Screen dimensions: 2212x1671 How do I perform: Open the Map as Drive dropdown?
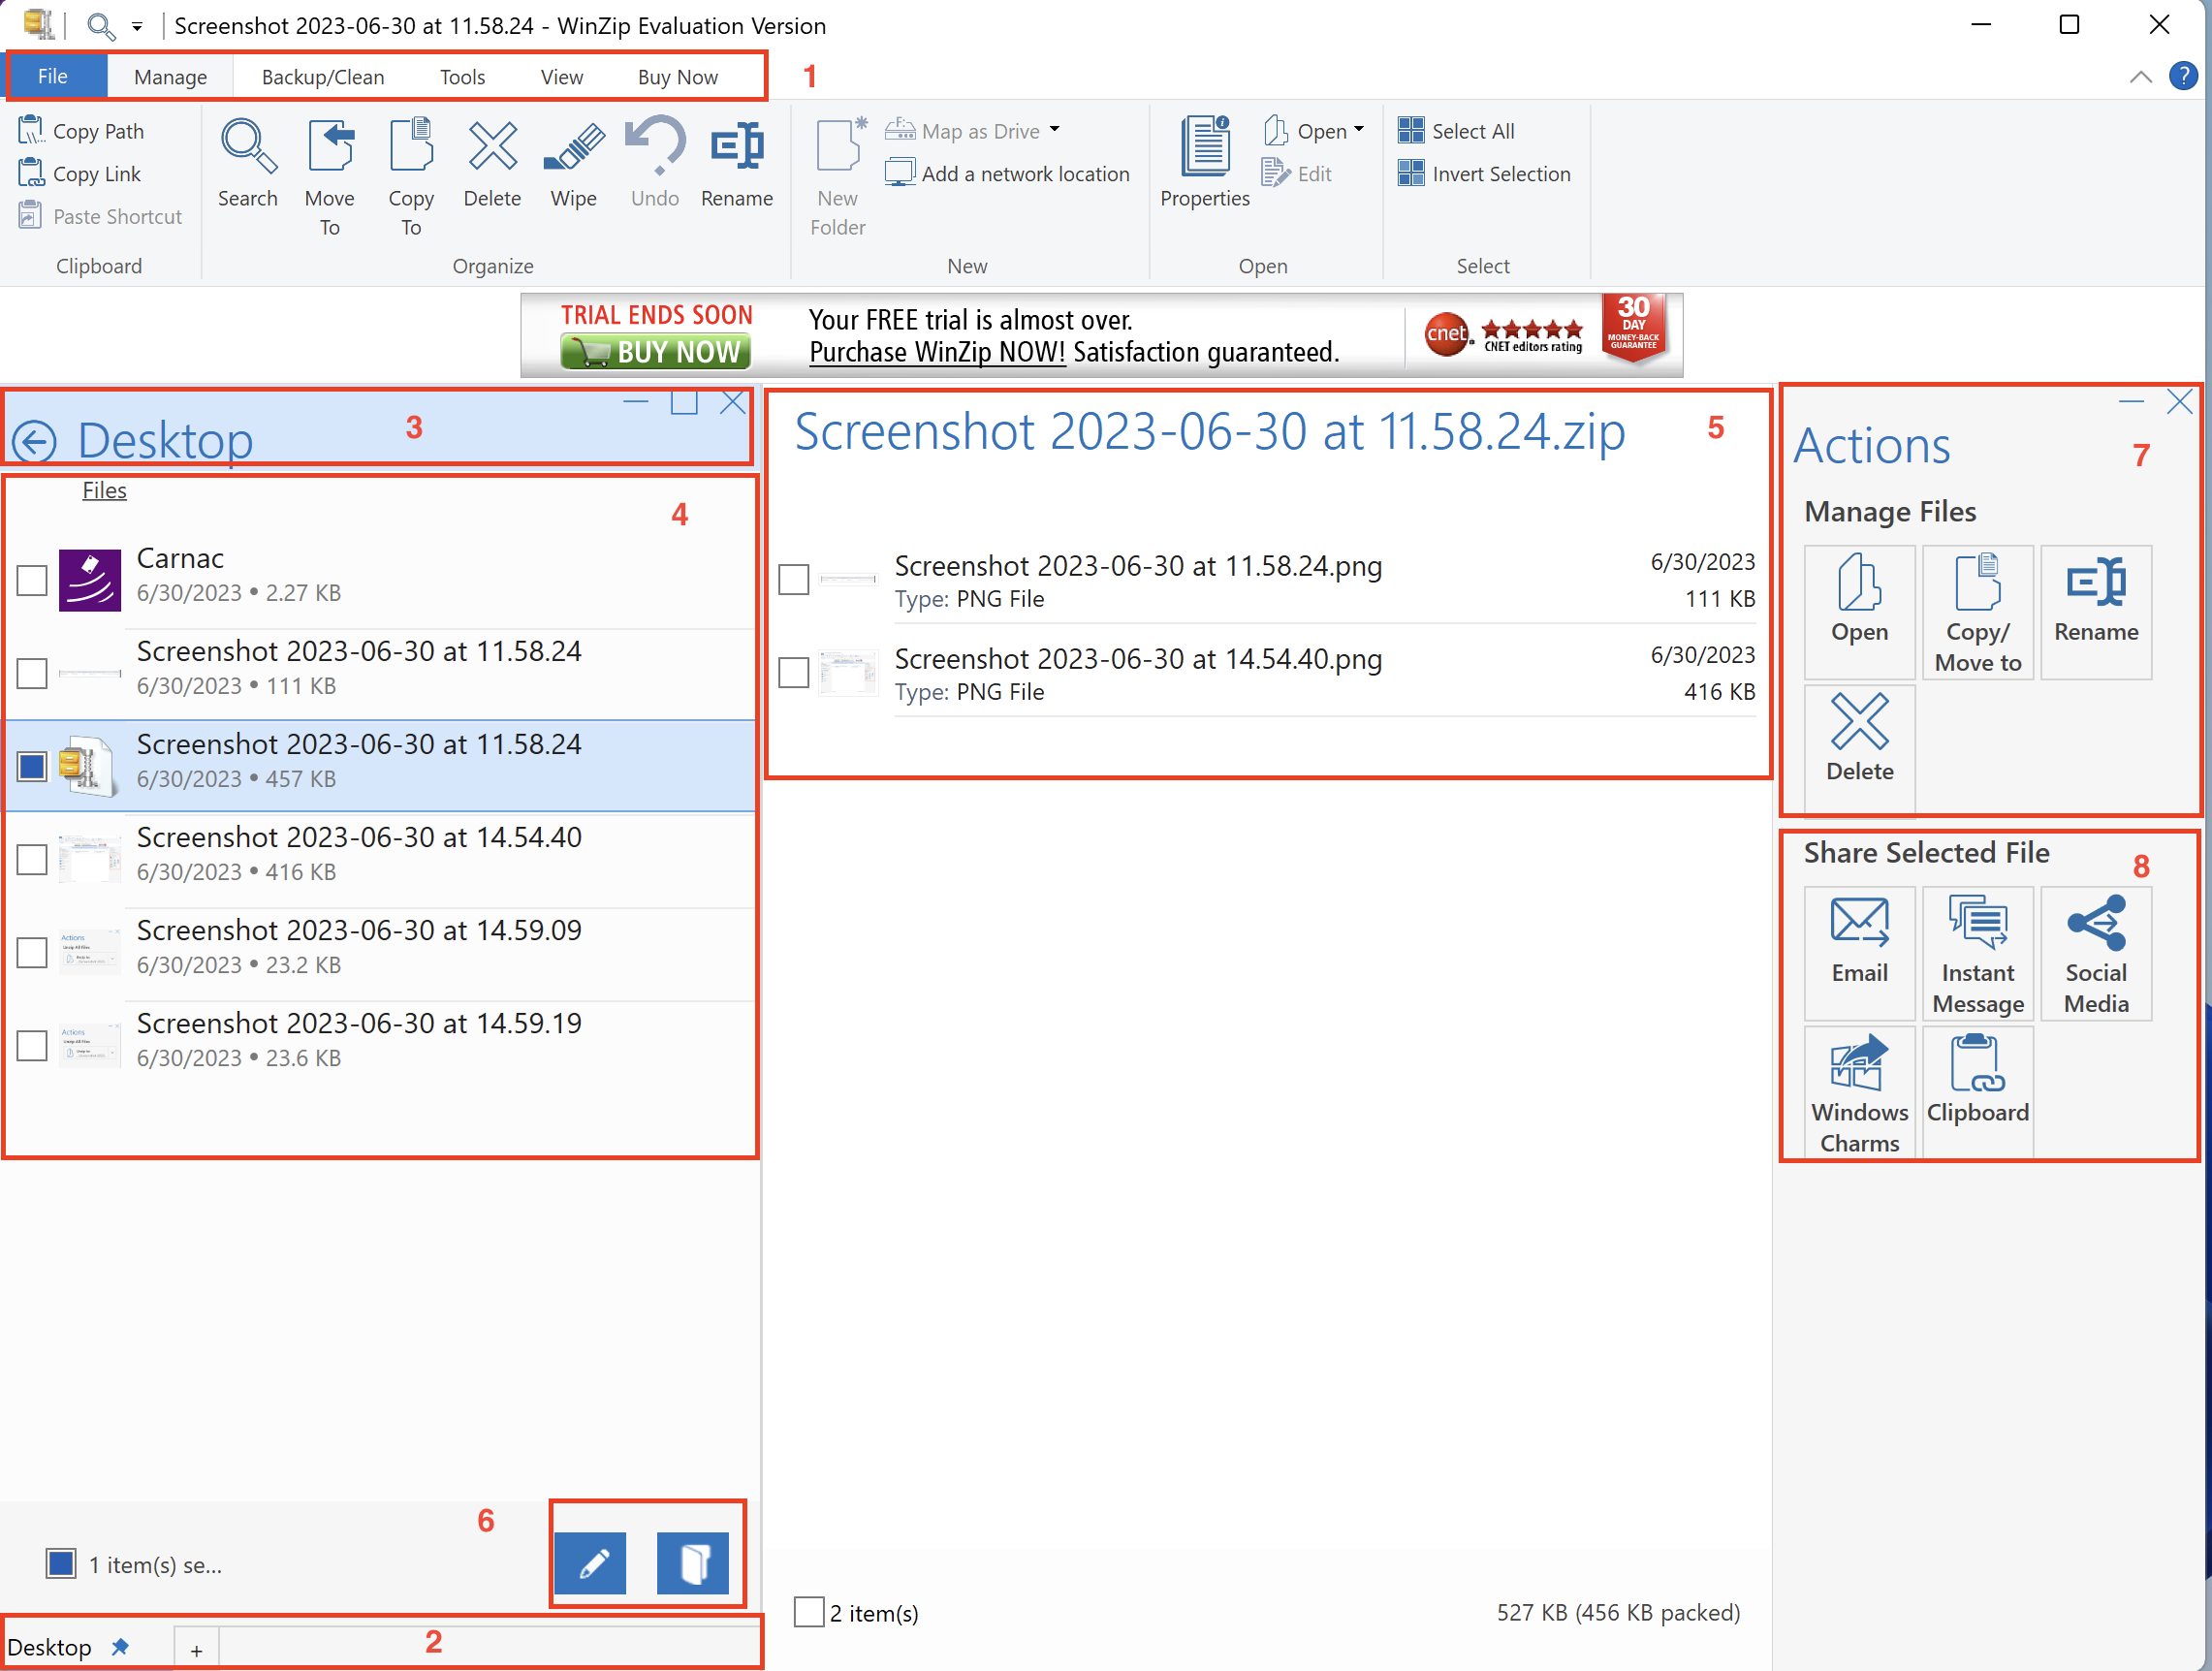pyautogui.click(x=1055, y=130)
